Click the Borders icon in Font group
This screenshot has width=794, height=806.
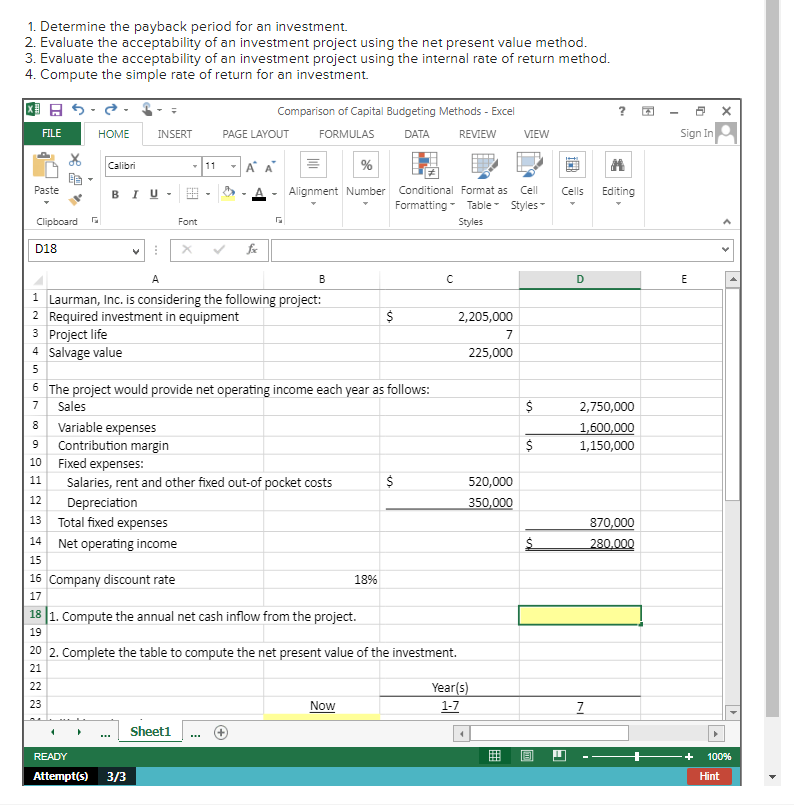(x=192, y=194)
